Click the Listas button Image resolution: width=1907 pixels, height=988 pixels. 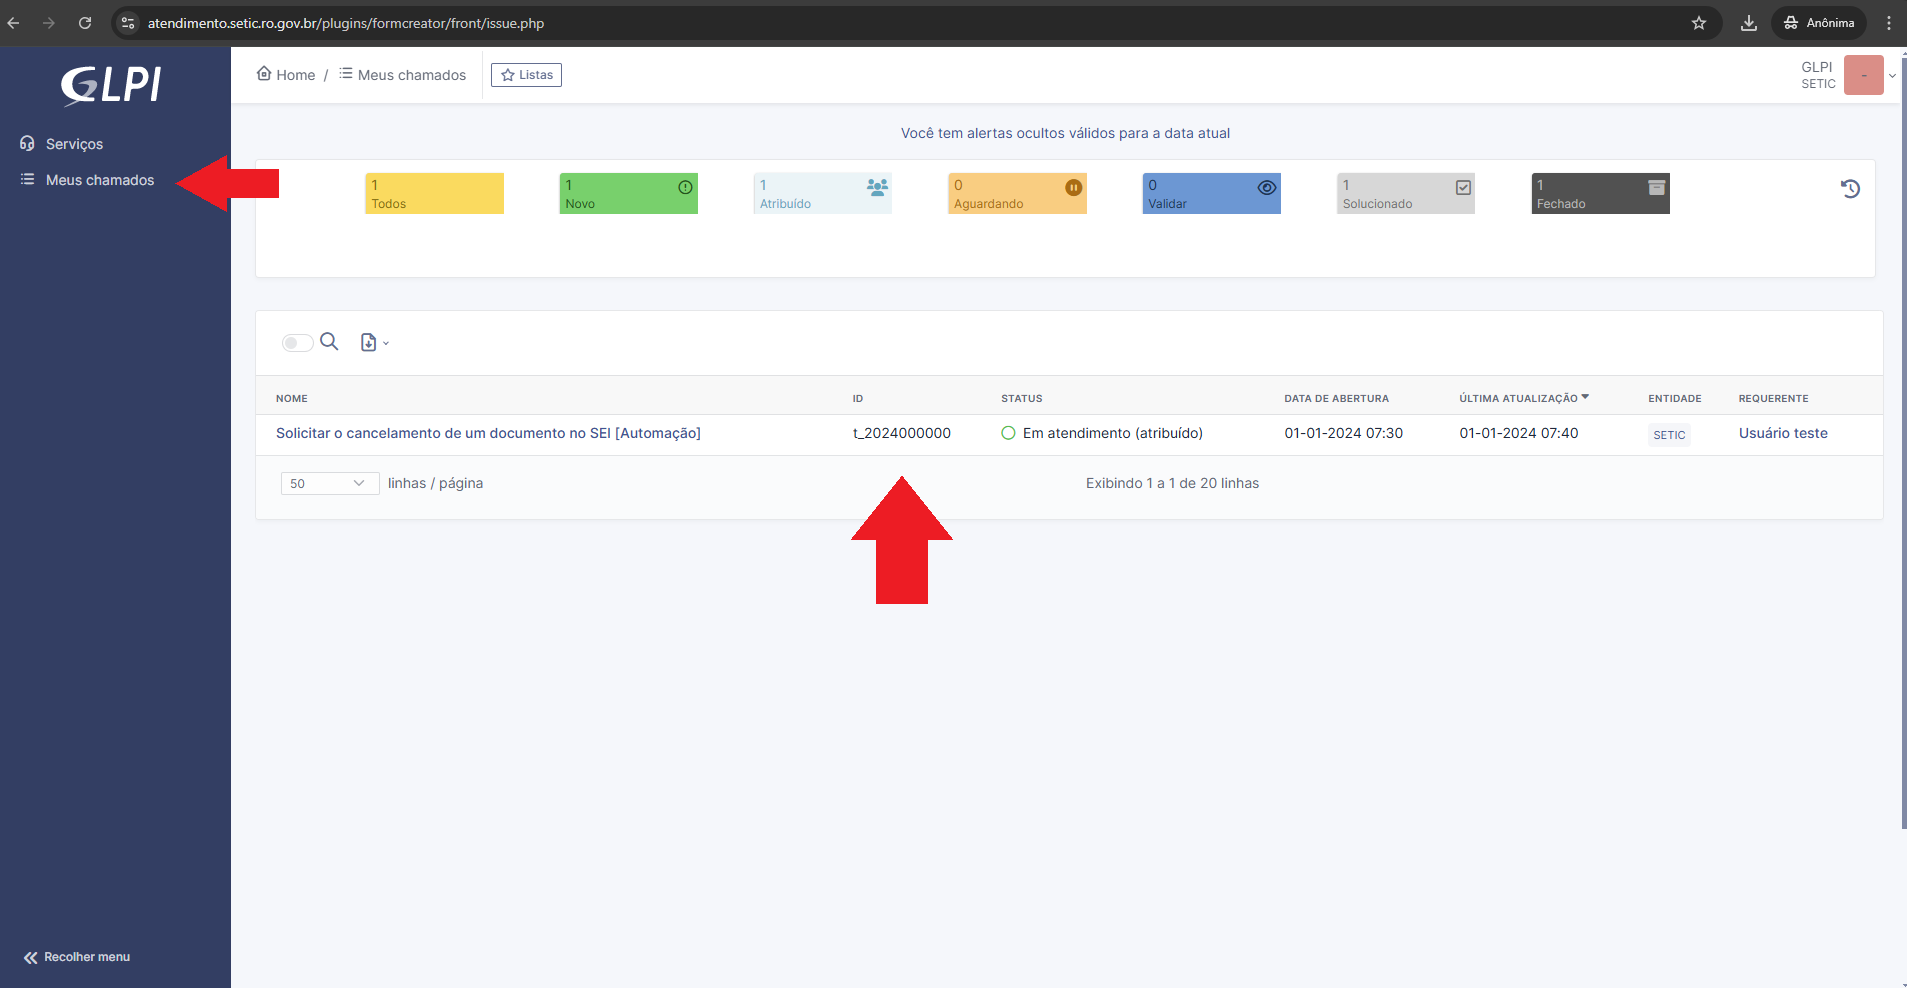point(526,75)
